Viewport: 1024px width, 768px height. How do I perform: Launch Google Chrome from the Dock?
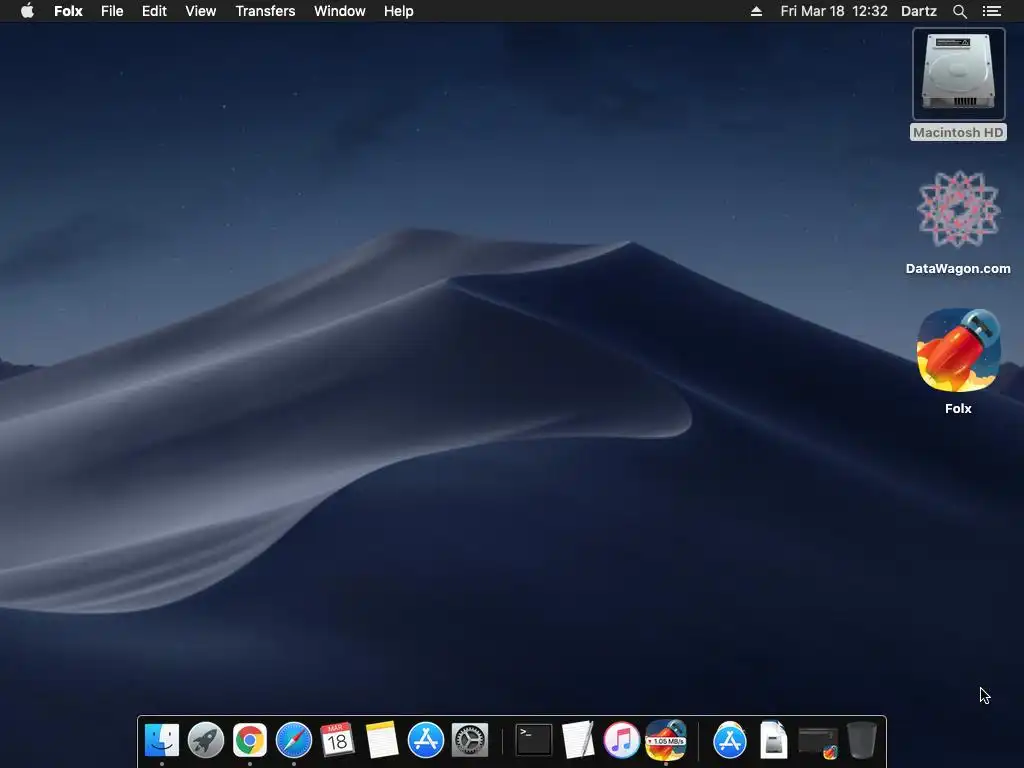[249, 740]
